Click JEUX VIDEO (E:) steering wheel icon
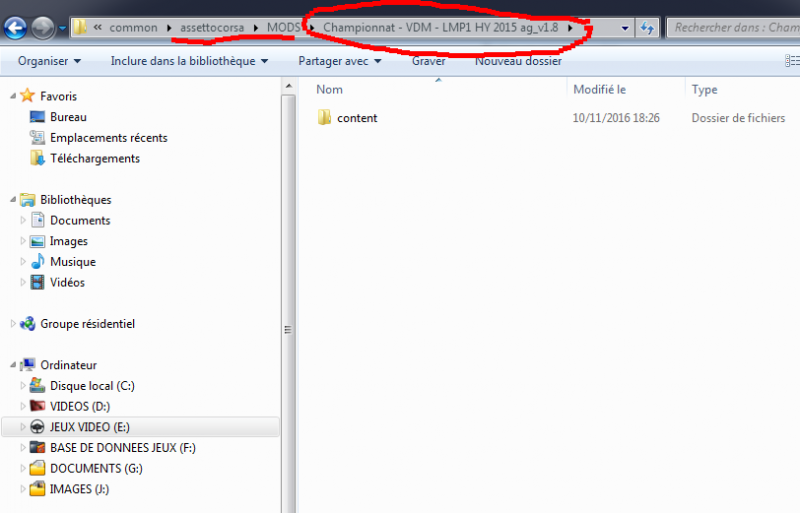This screenshot has width=800, height=513. (x=37, y=427)
